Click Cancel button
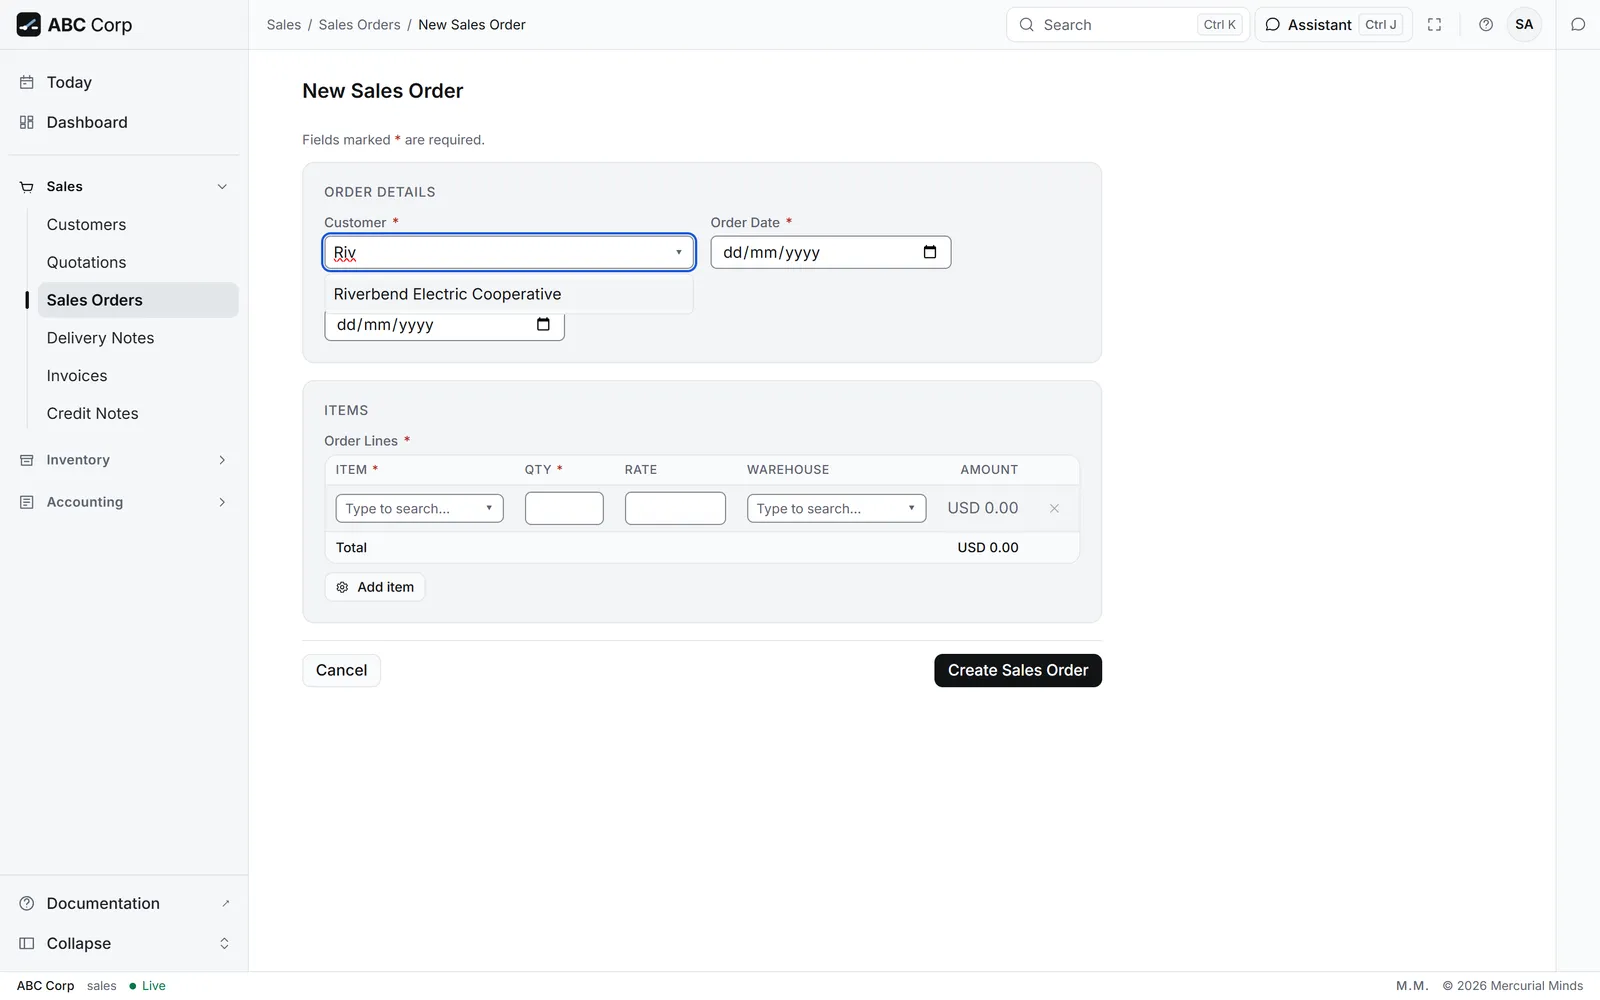 pyautogui.click(x=342, y=670)
